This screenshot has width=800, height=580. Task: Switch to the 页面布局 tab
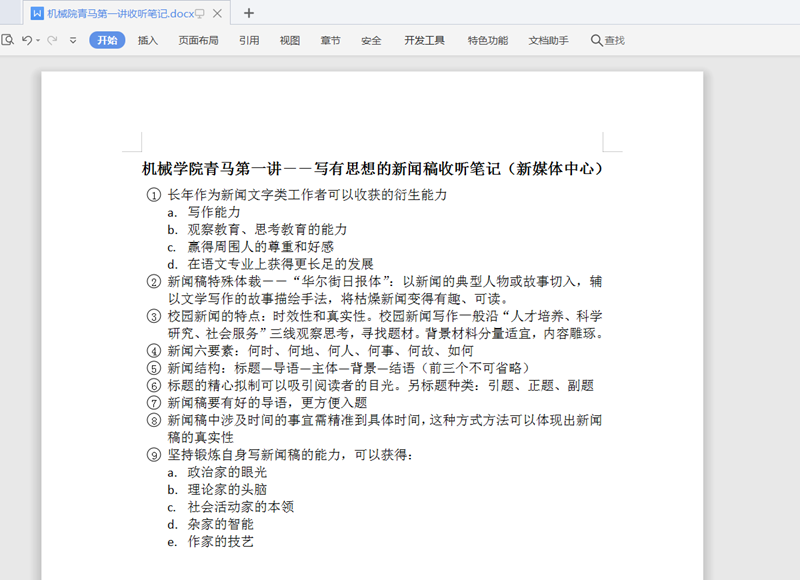coord(198,40)
